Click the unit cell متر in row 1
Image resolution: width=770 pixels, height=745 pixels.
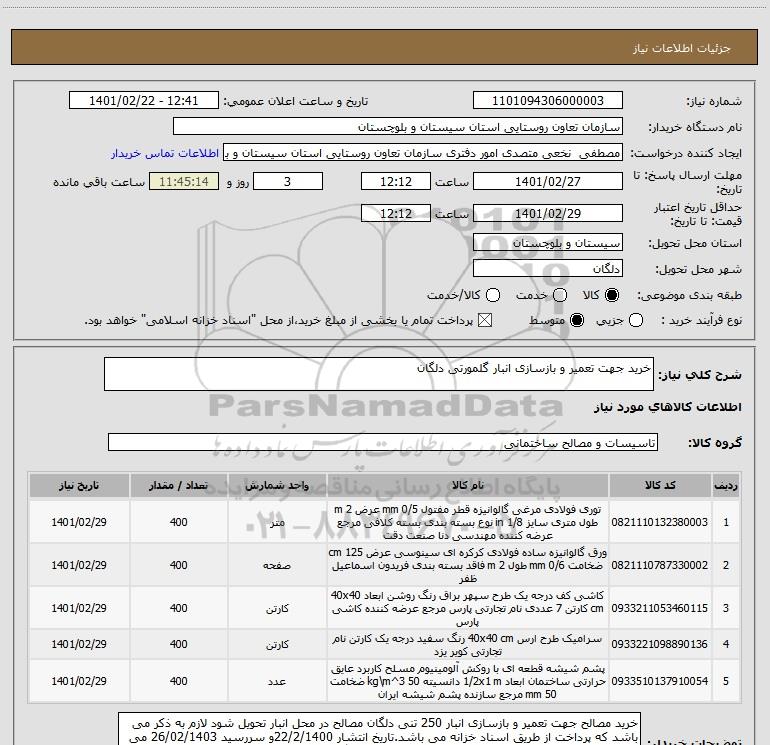tap(277, 522)
